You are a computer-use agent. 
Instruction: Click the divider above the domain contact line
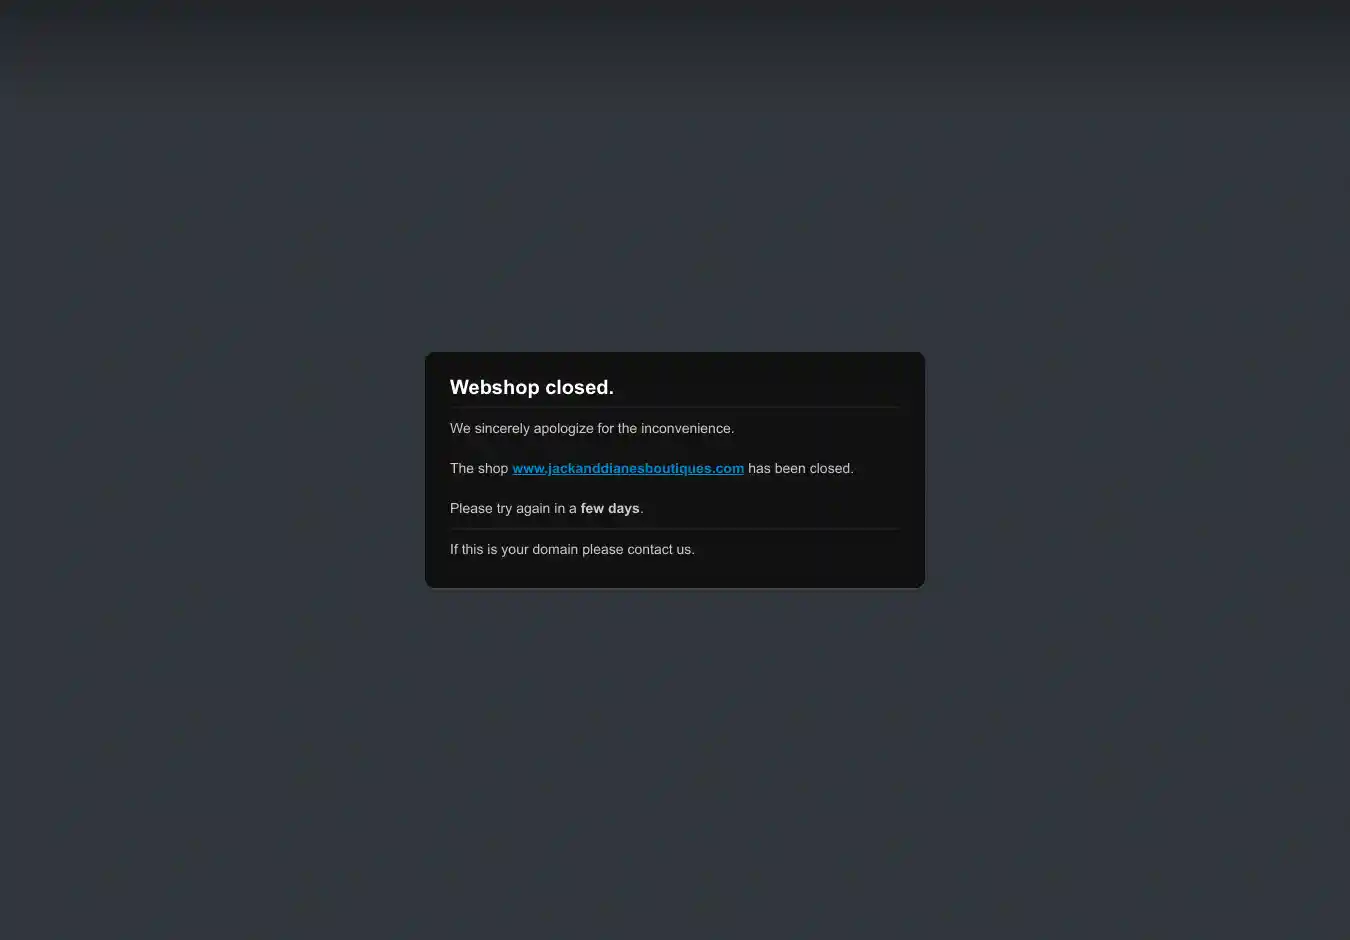(674, 529)
